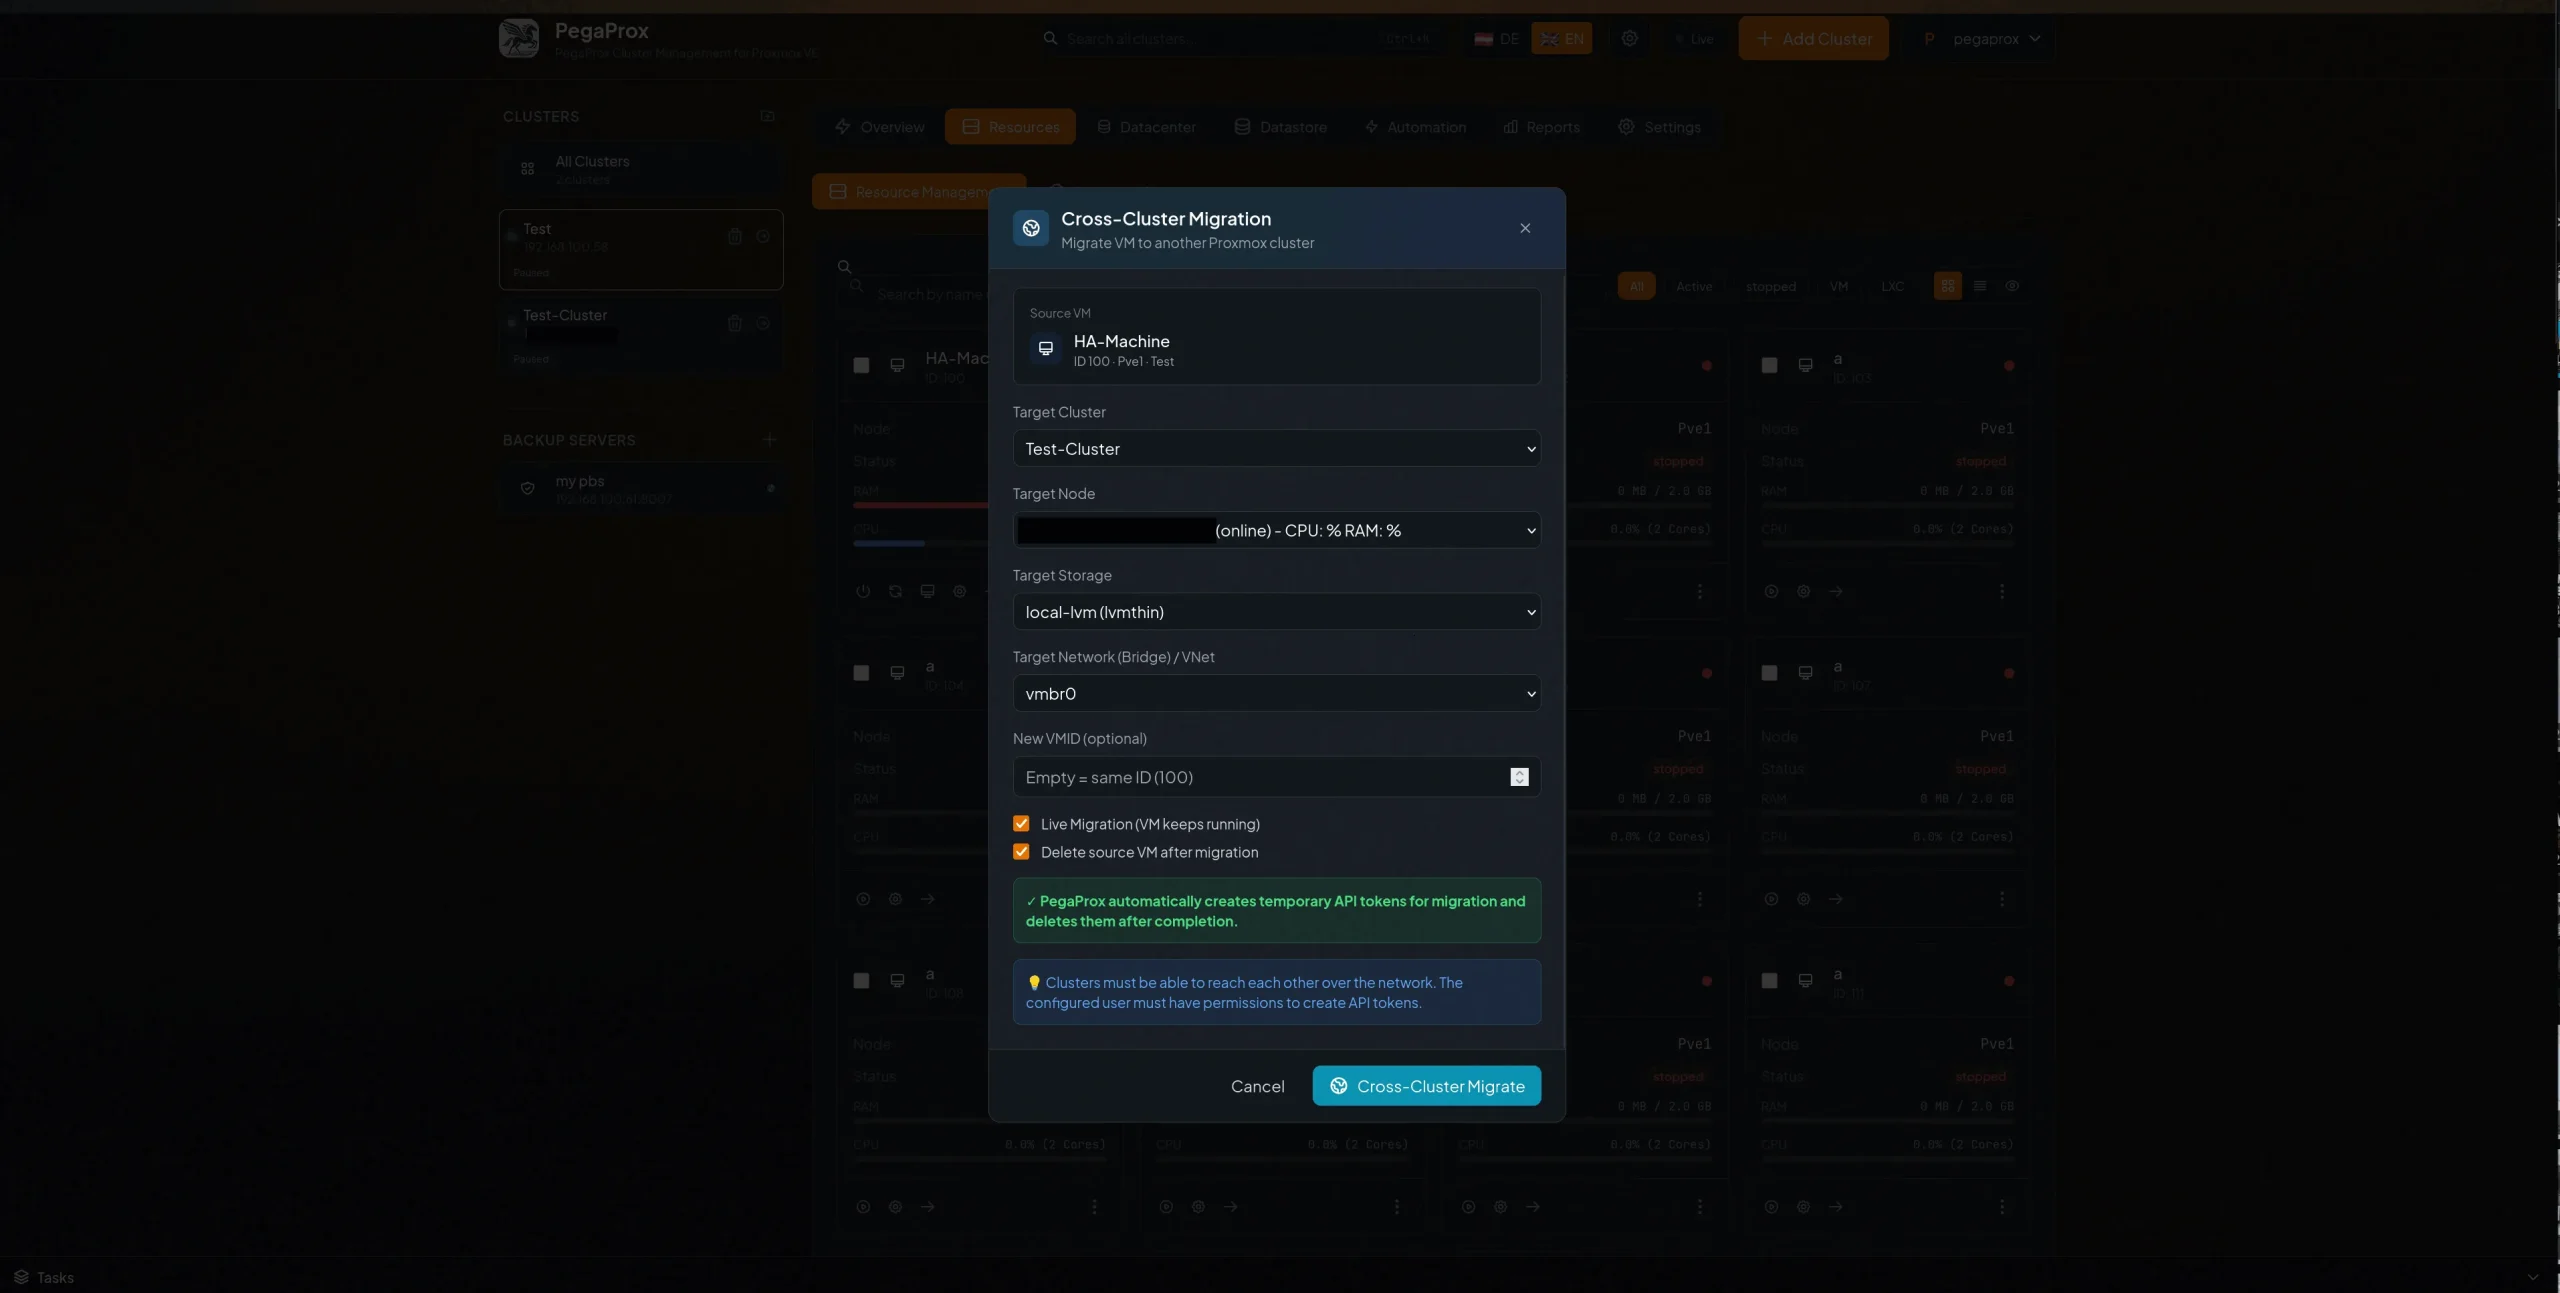Select checkbox for VM ID 103

point(1769,365)
